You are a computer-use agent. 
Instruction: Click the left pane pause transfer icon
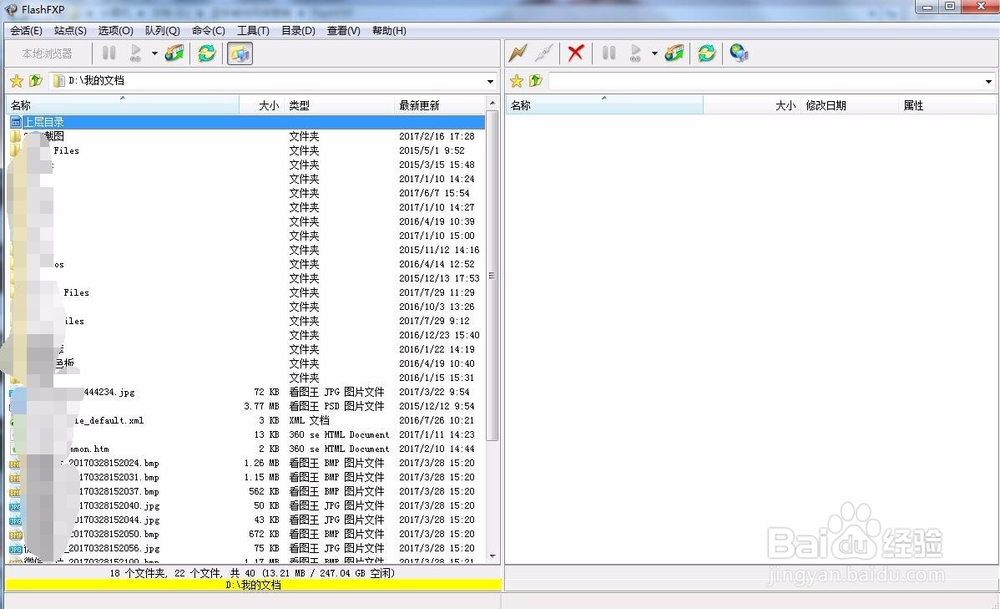(x=109, y=53)
